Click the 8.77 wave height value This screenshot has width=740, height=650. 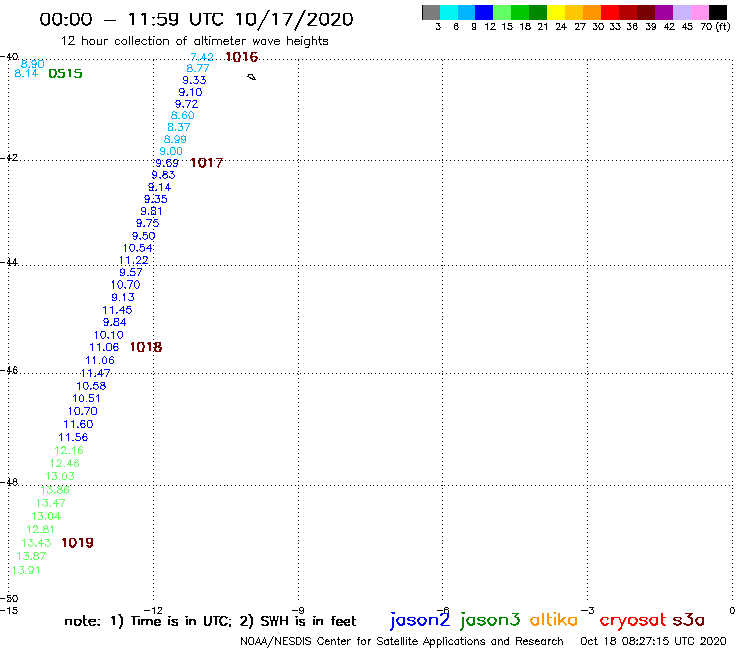(x=198, y=68)
